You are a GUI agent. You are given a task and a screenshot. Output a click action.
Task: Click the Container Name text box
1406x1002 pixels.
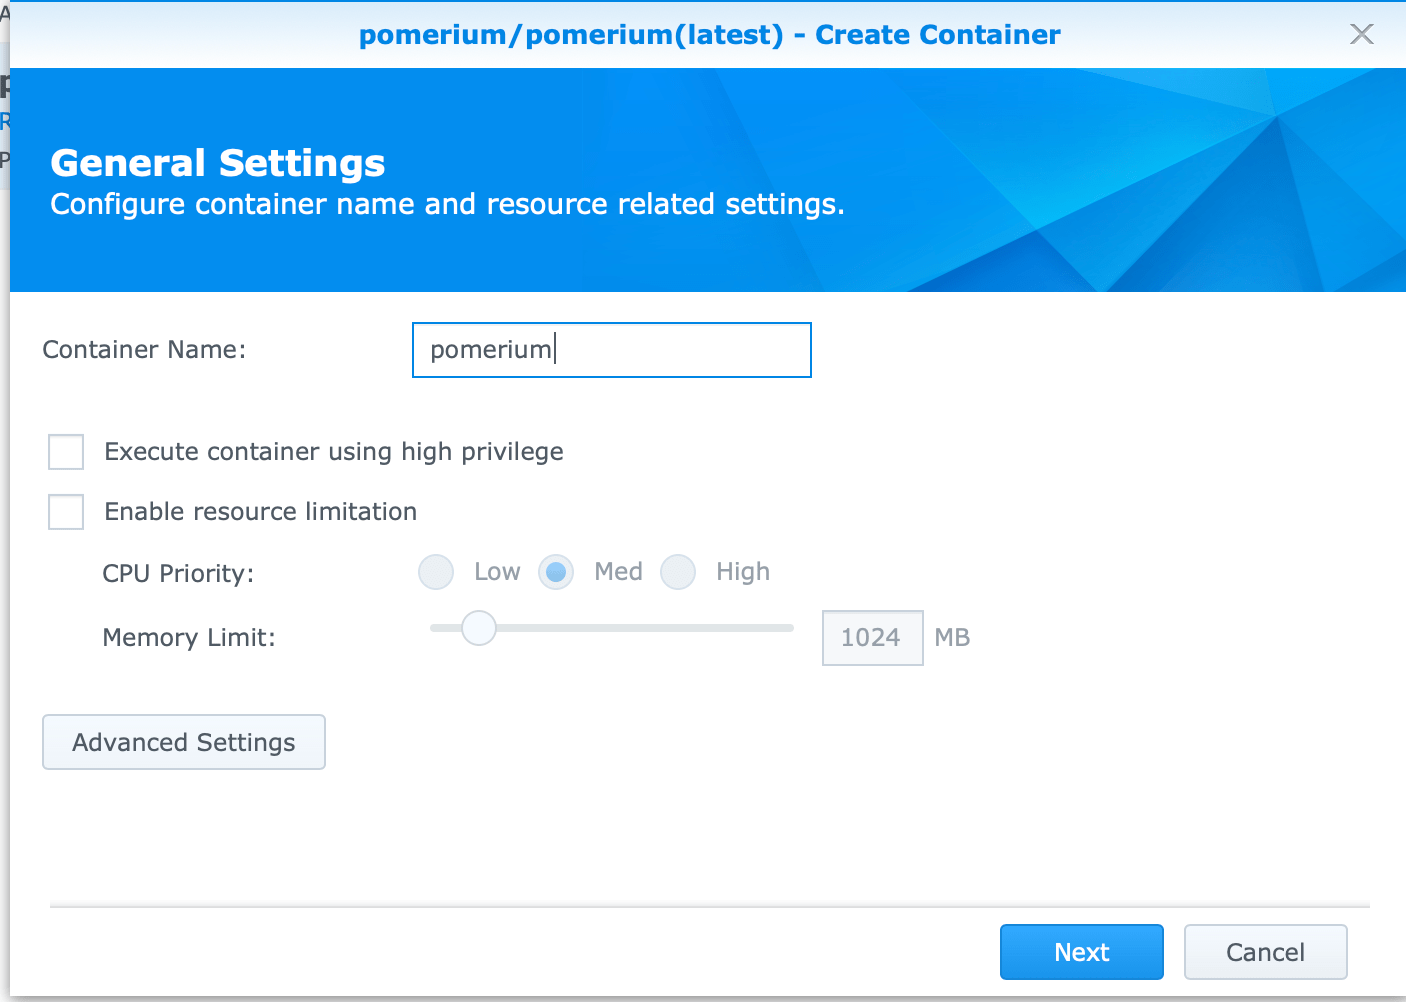tap(611, 350)
